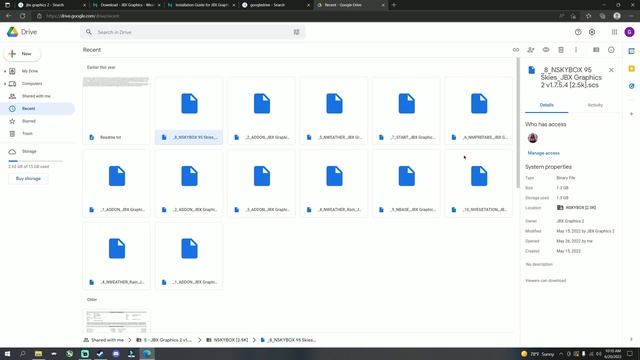Click the Search in Drive field
Image resolution: width=640 pixels, height=360 pixels.
click(x=193, y=32)
